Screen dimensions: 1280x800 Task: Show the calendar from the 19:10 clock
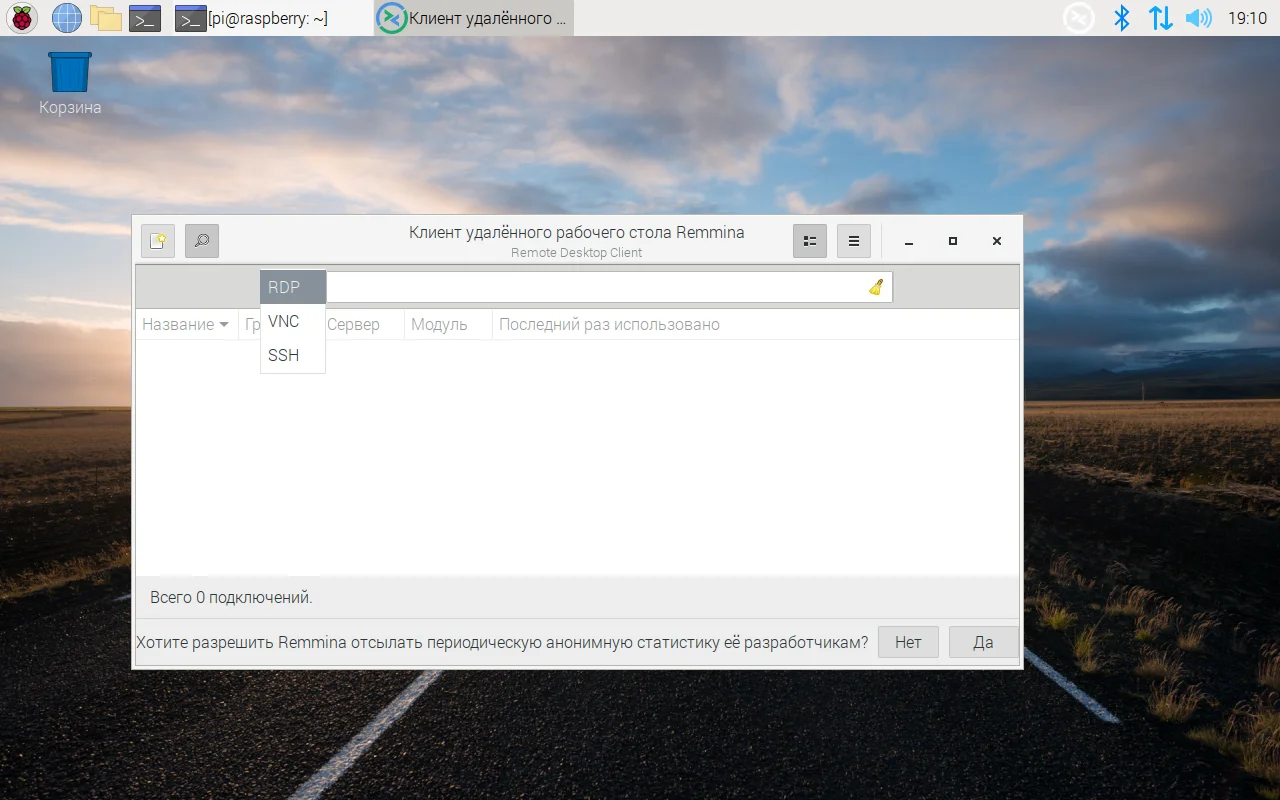[x=1246, y=18]
